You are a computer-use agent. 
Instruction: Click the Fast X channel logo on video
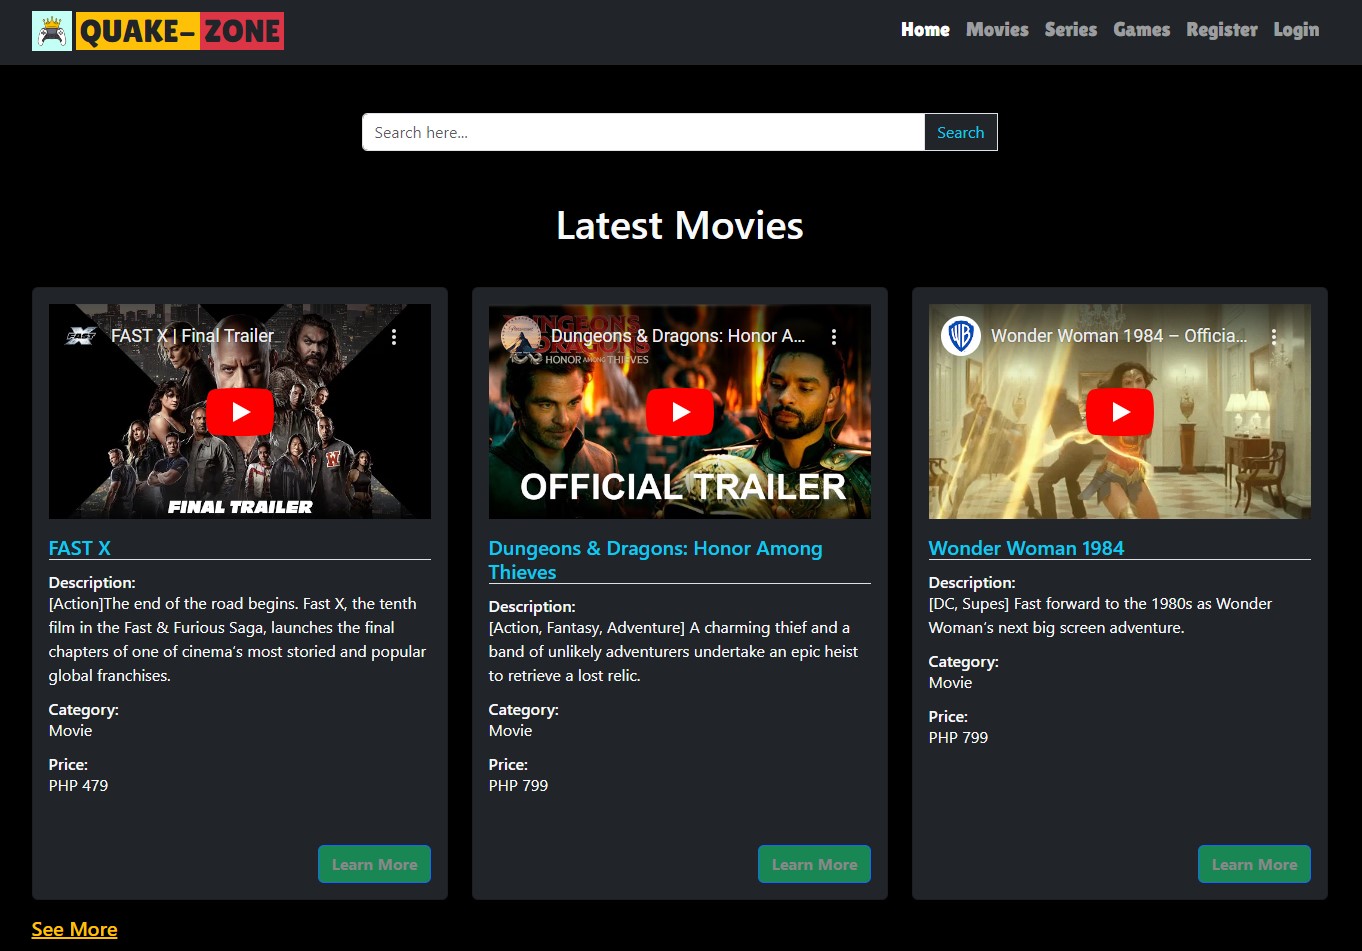tap(81, 336)
